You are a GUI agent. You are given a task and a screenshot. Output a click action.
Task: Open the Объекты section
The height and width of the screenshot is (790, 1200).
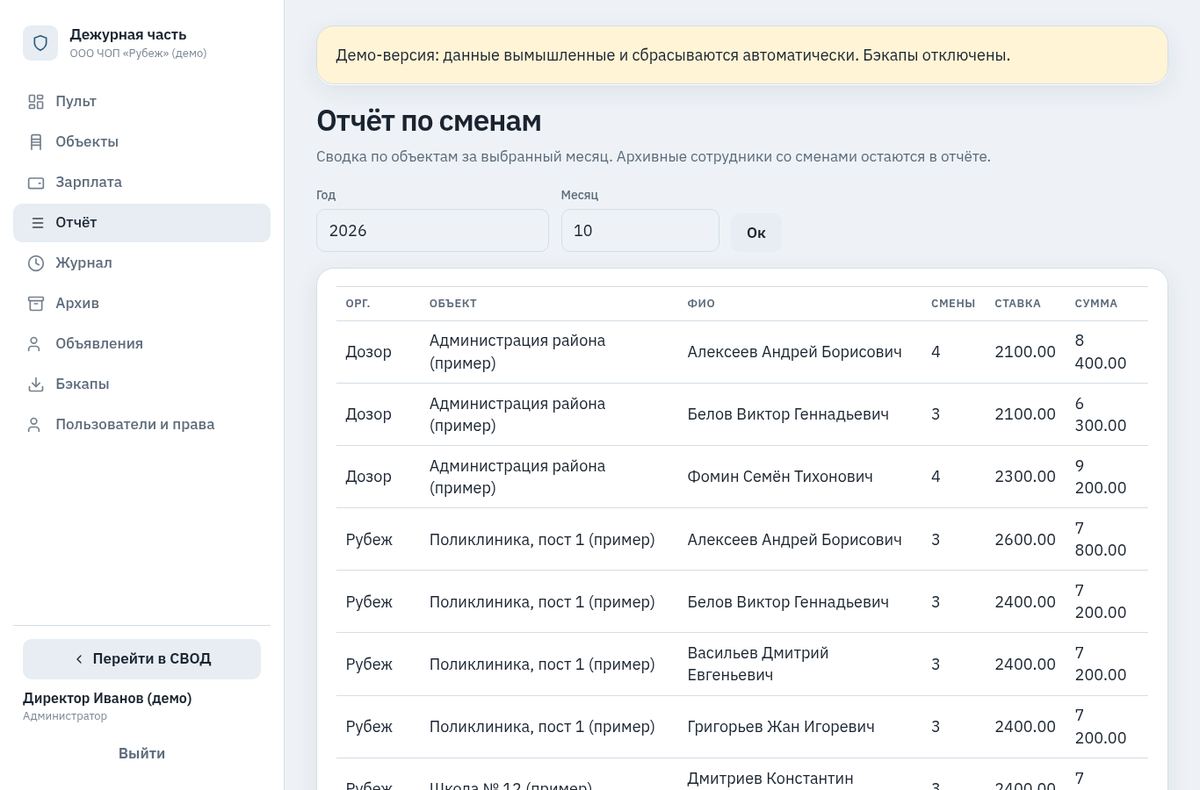tap(141, 142)
